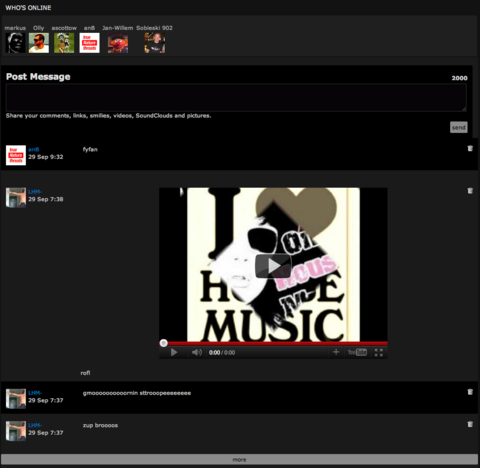Load older messages with the more bar
Viewport: 480px width, 468px height.
coord(239,459)
